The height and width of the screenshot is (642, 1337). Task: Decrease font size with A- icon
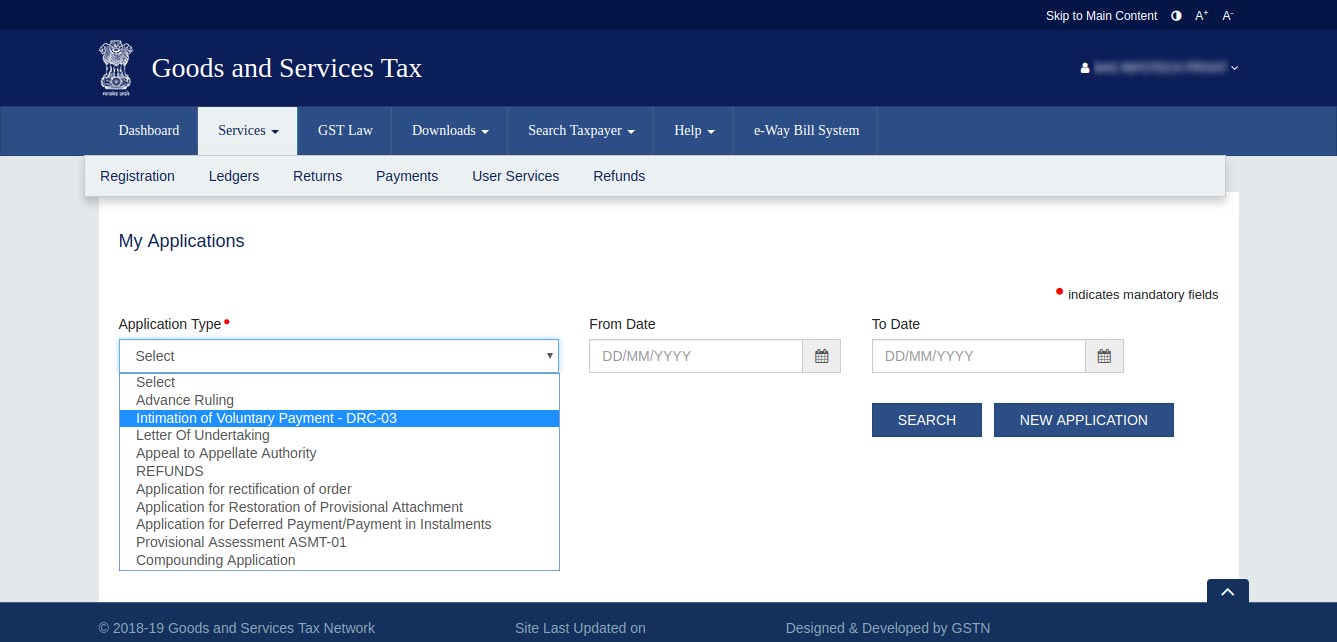[x=1227, y=16]
